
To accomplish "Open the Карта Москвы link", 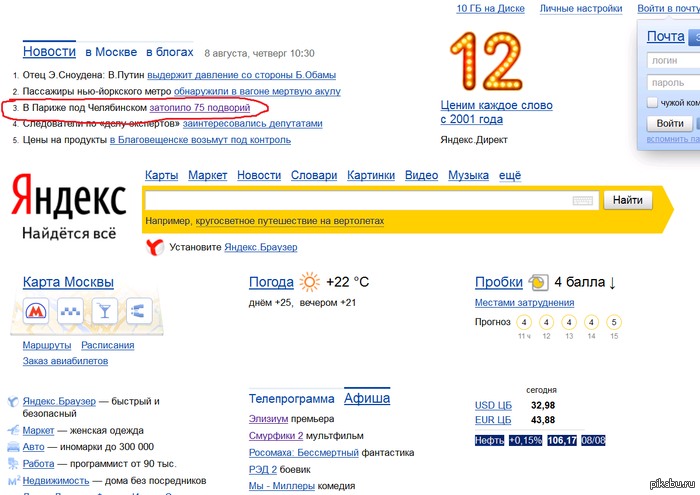I will [68, 282].
